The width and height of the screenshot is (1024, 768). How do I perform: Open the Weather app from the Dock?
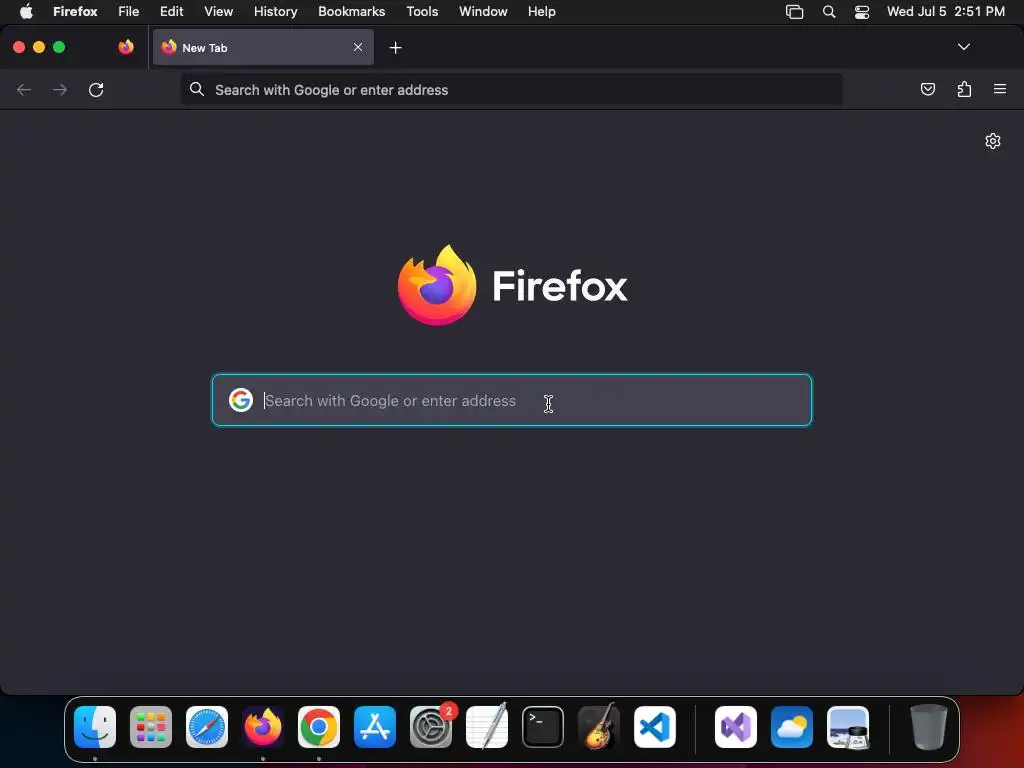(792, 727)
